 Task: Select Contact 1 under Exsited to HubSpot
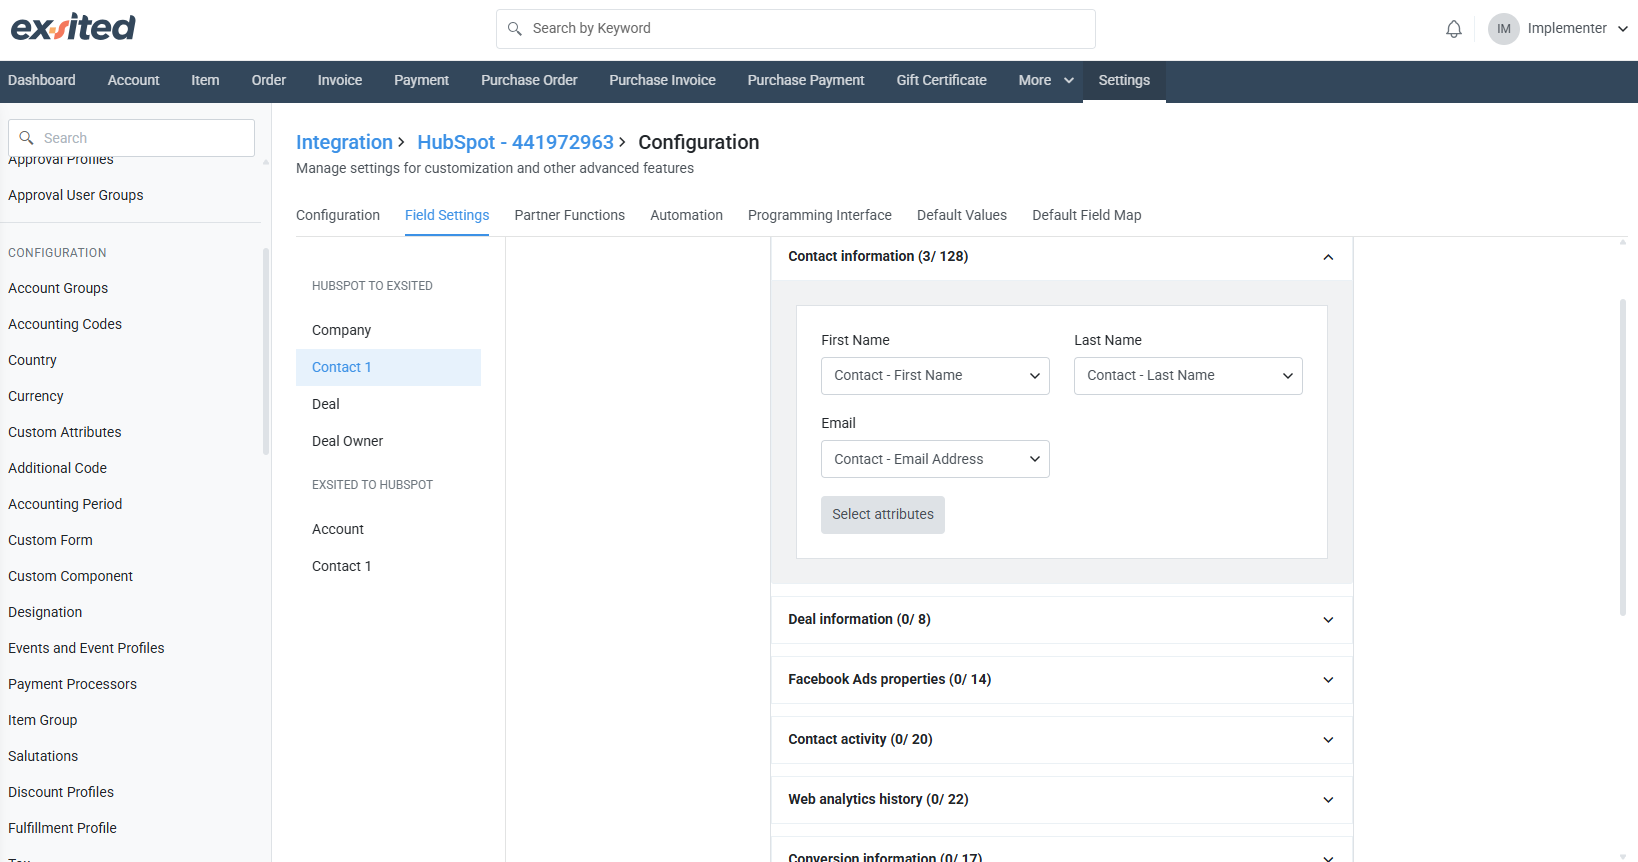pos(388,566)
